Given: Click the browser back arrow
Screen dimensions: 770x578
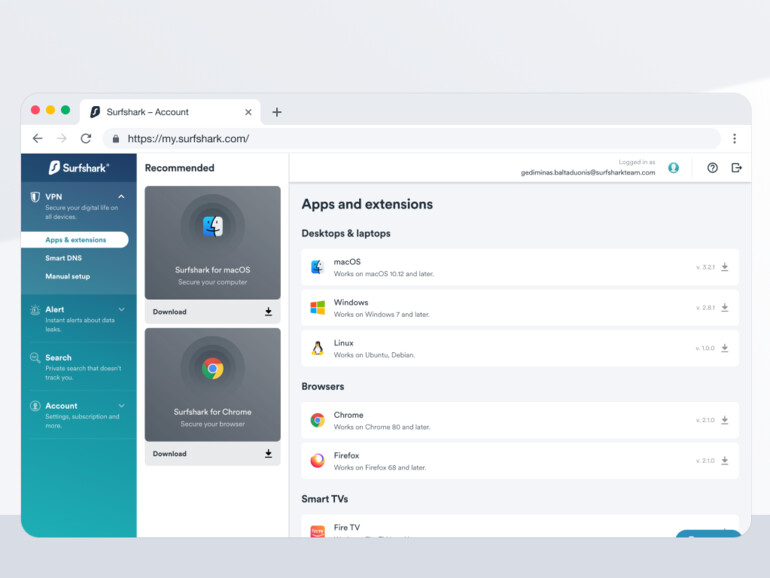Looking at the screenshot, I should coord(38,138).
